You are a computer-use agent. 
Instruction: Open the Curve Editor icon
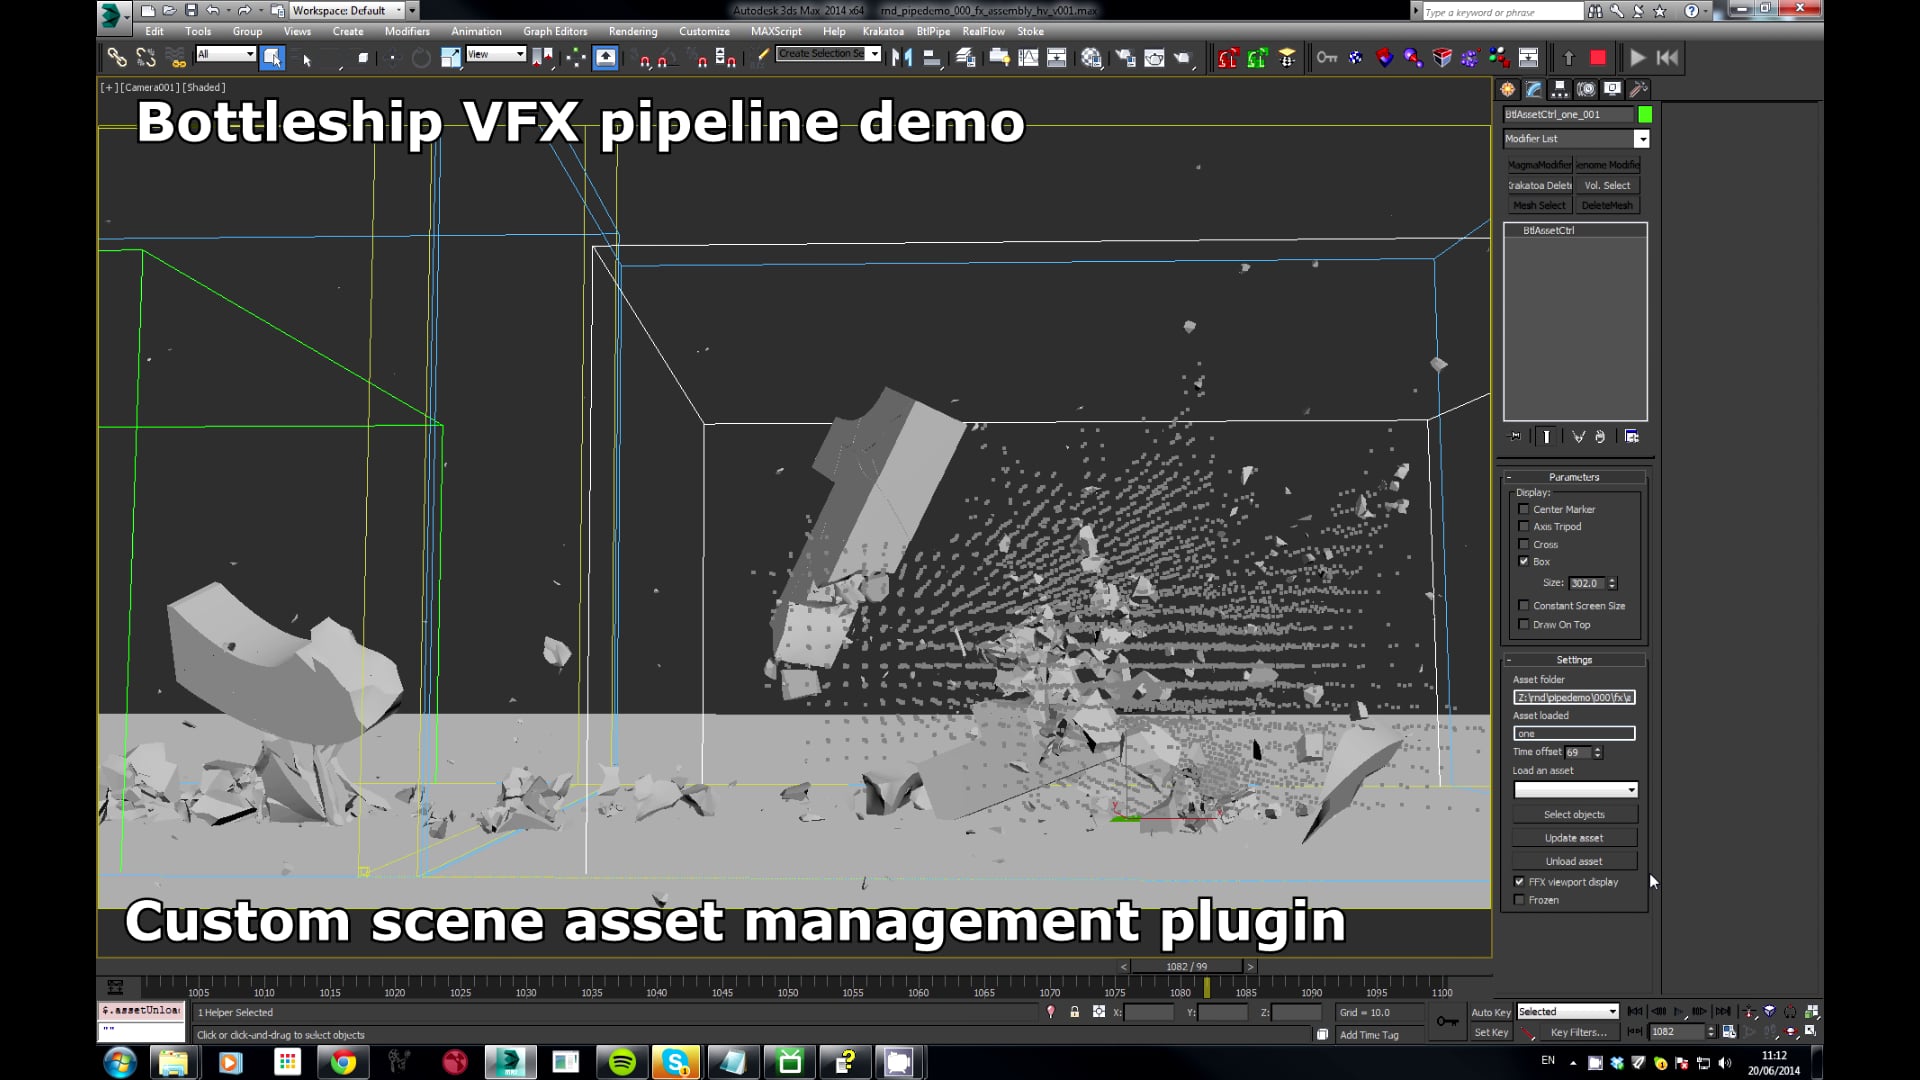pyautogui.click(x=1028, y=58)
